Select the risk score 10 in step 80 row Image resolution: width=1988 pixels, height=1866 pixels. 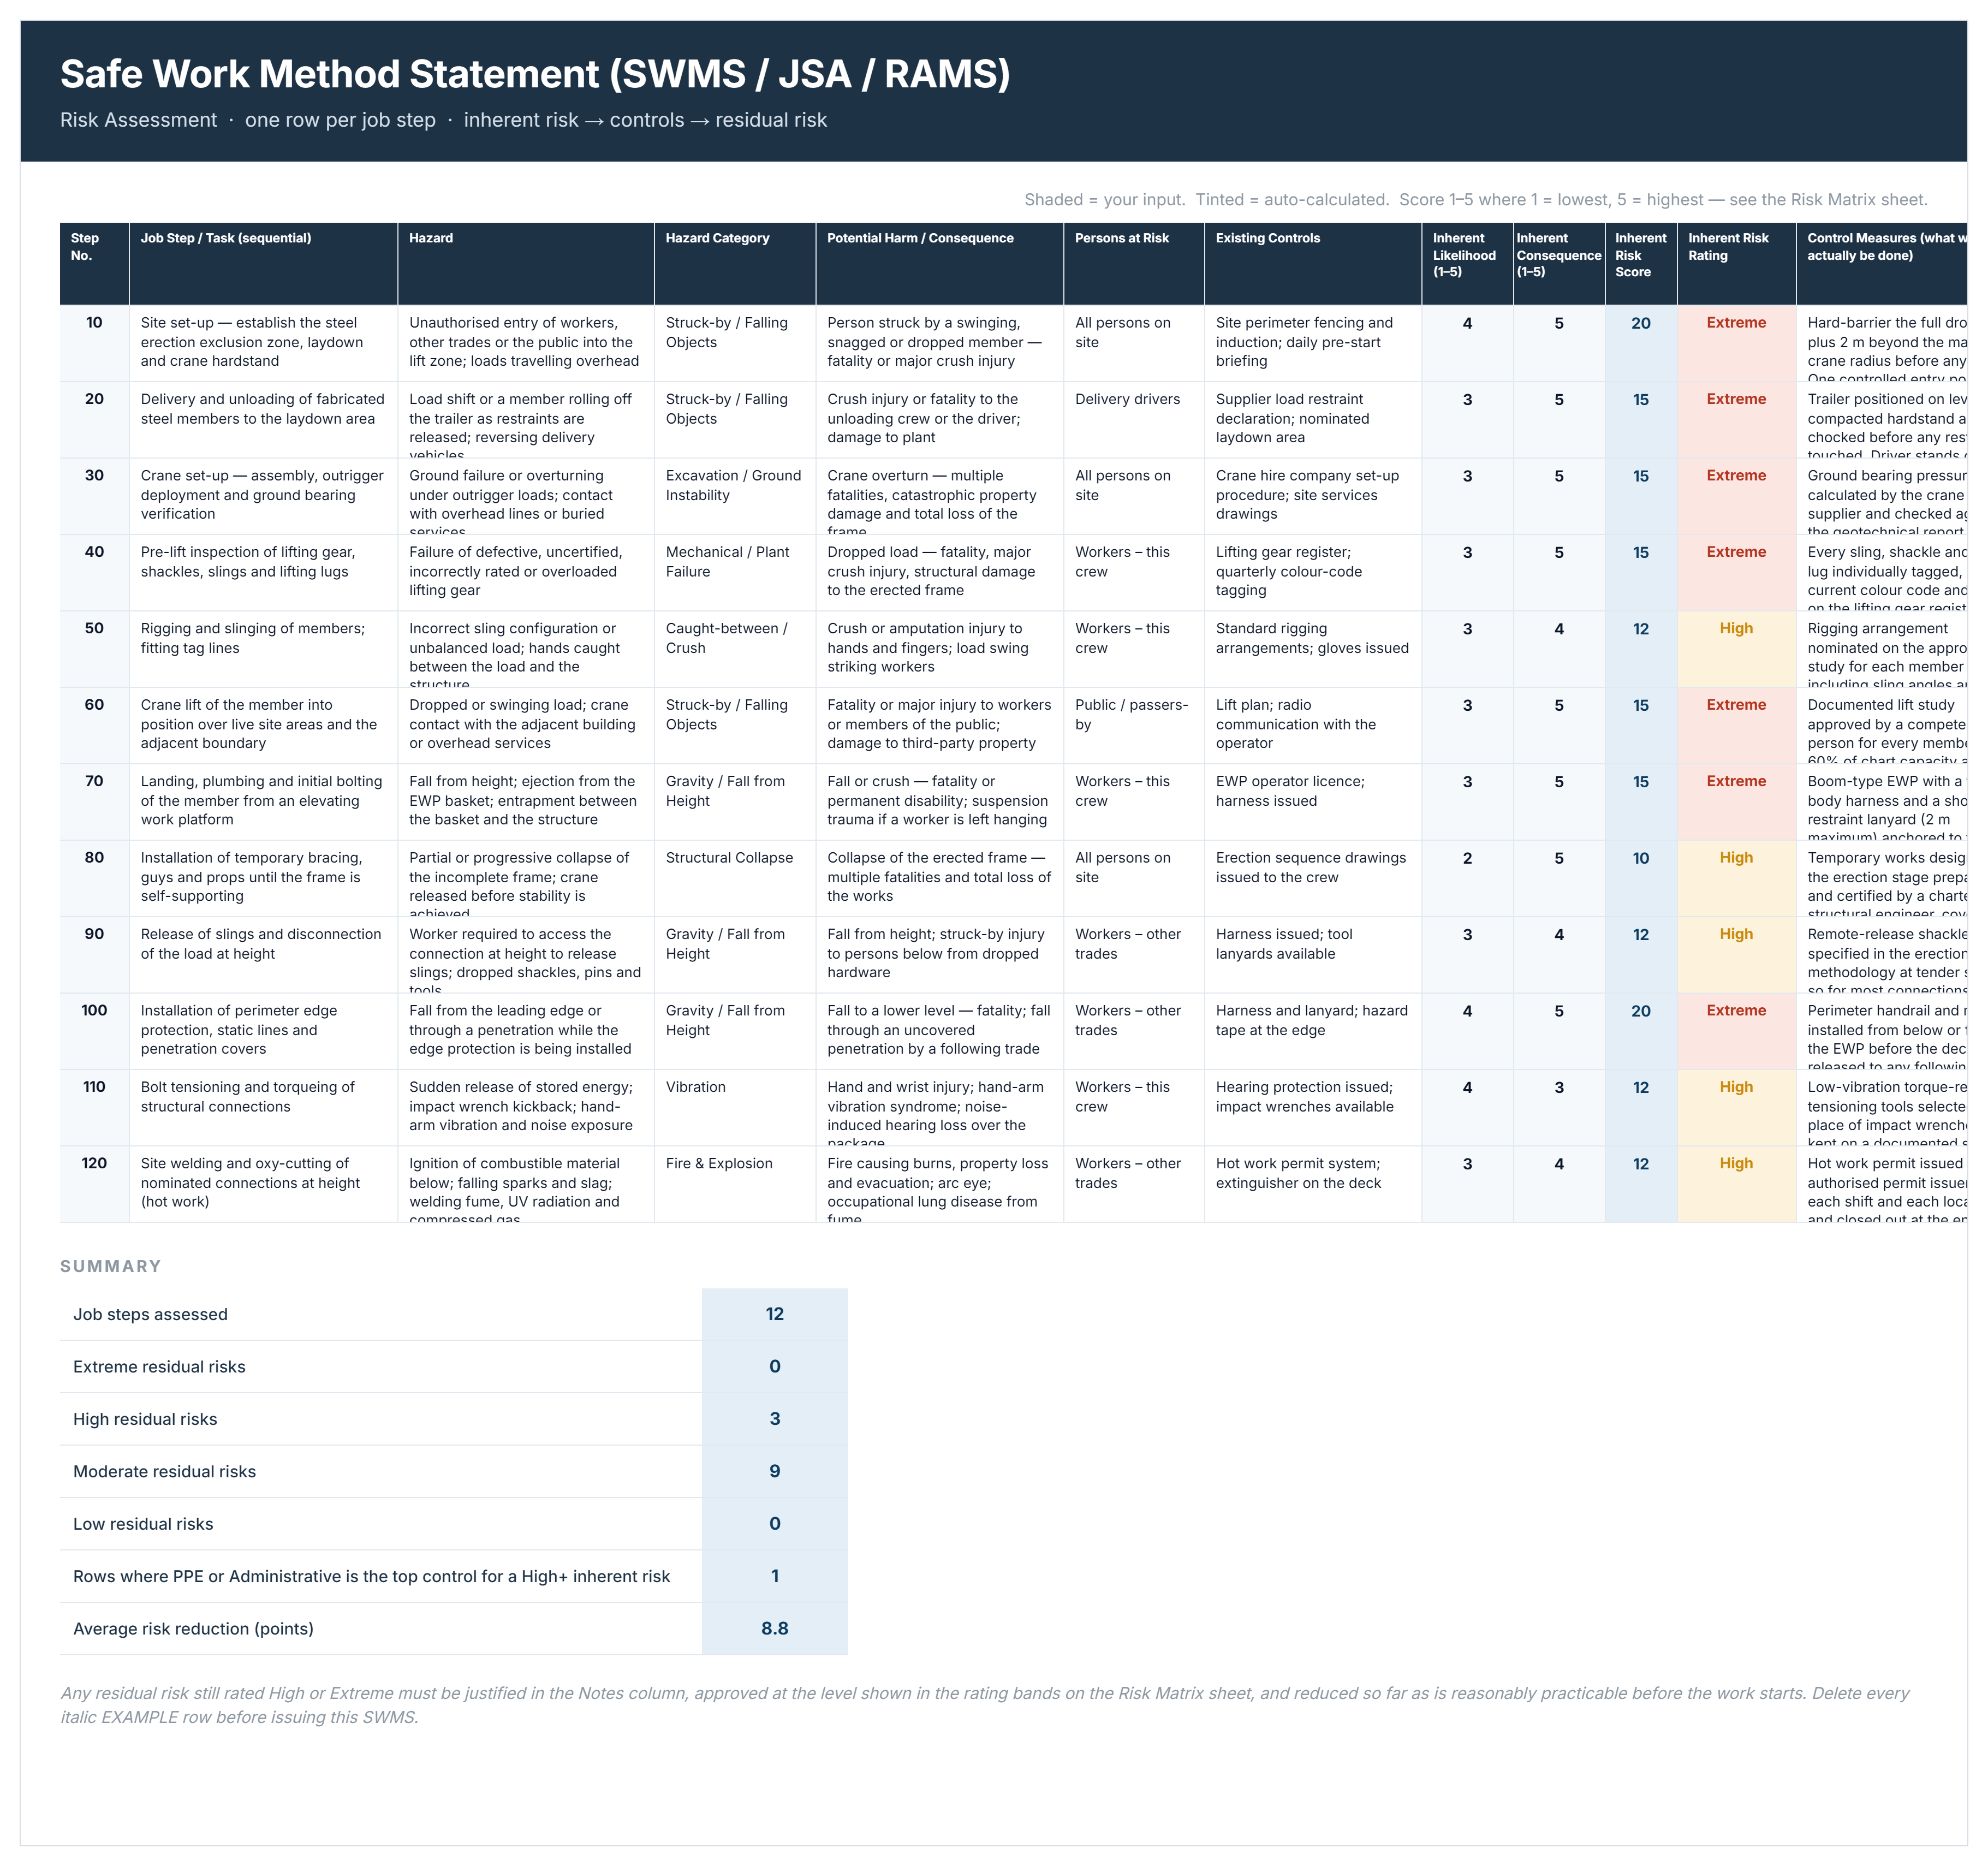point(1641,878)
